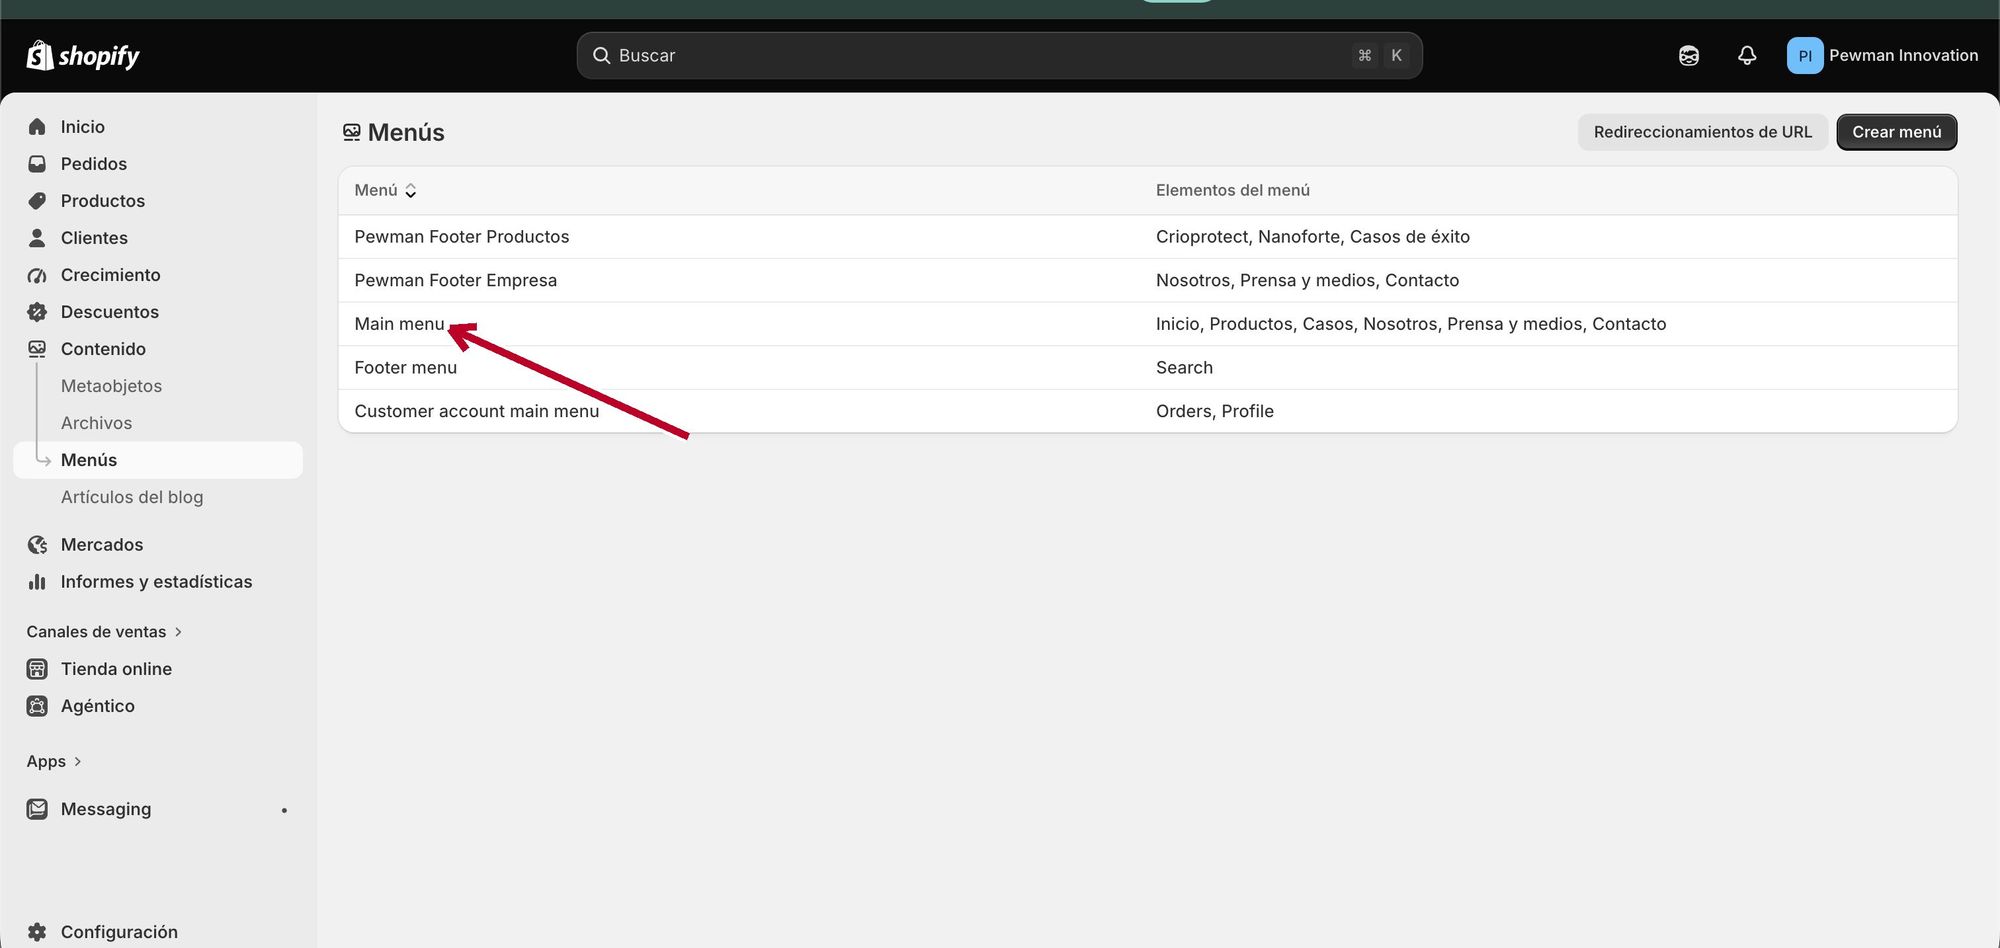Click the Shopify logo
Image resolution: width=2000 pixels, height=948 pixels.
coord(83,56)
